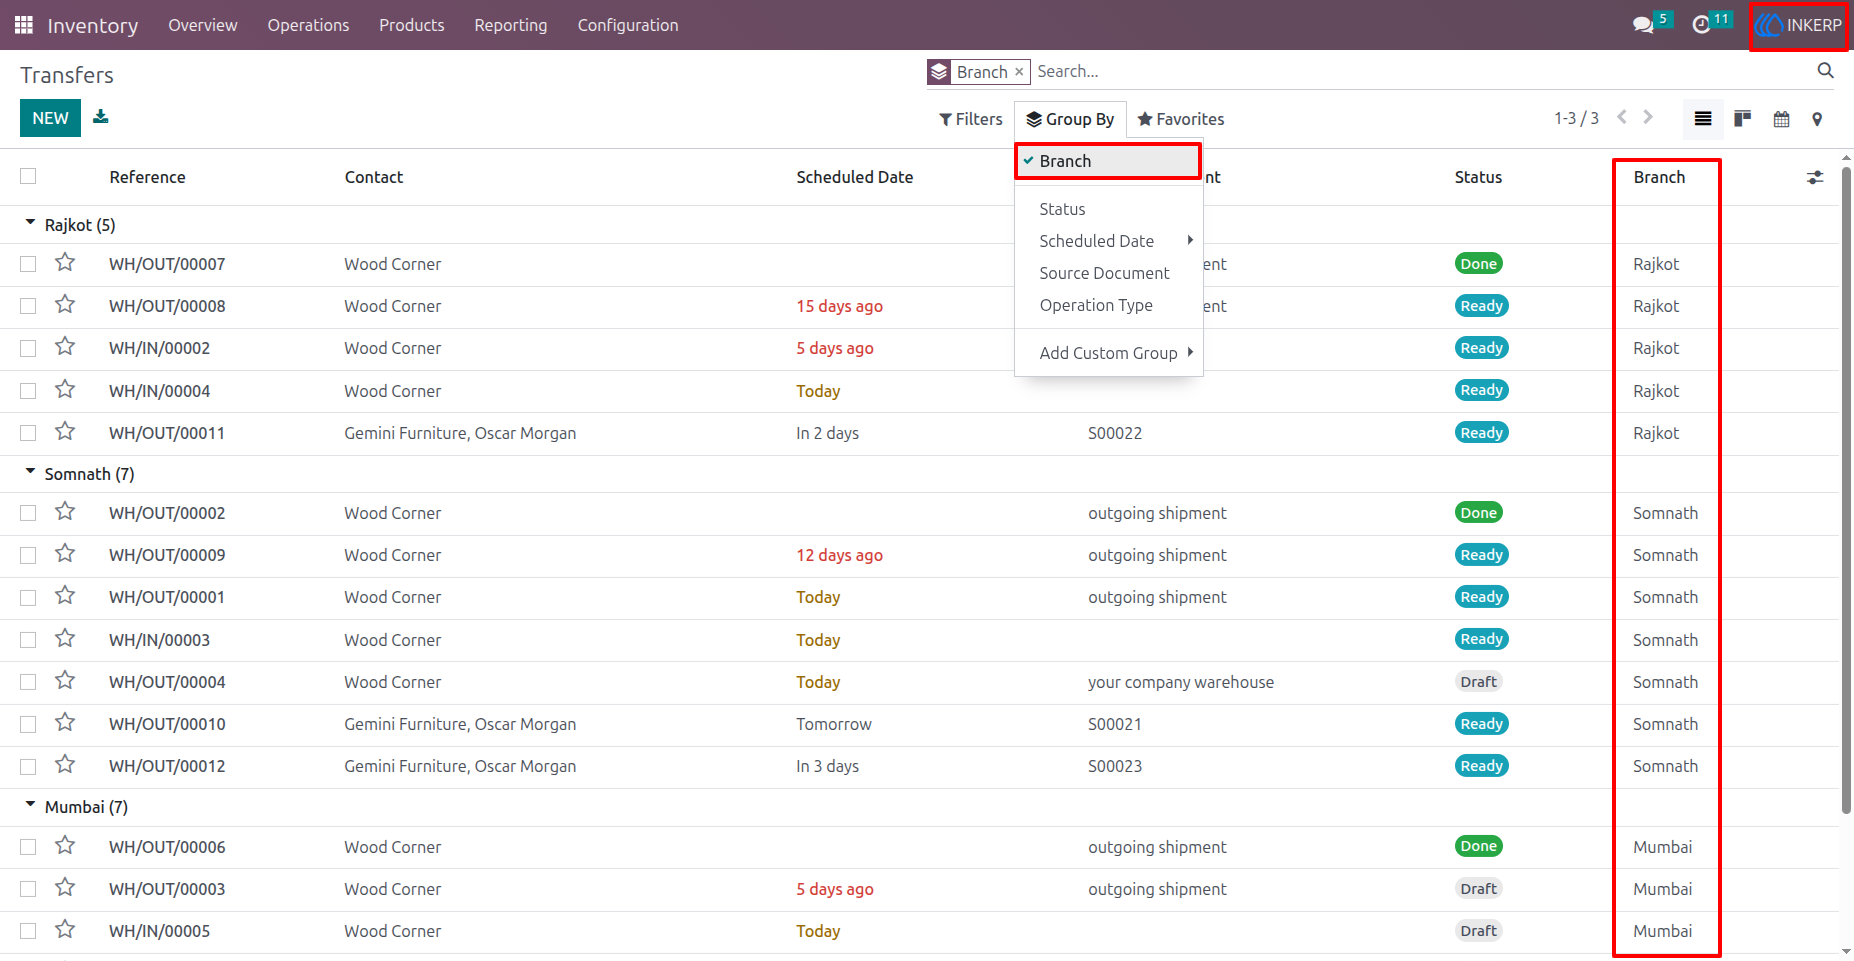Toggle the select-all header checkbox
The width and height of the screenshot is (1854, 961).
pyautogui.click(x=28, y=176)
